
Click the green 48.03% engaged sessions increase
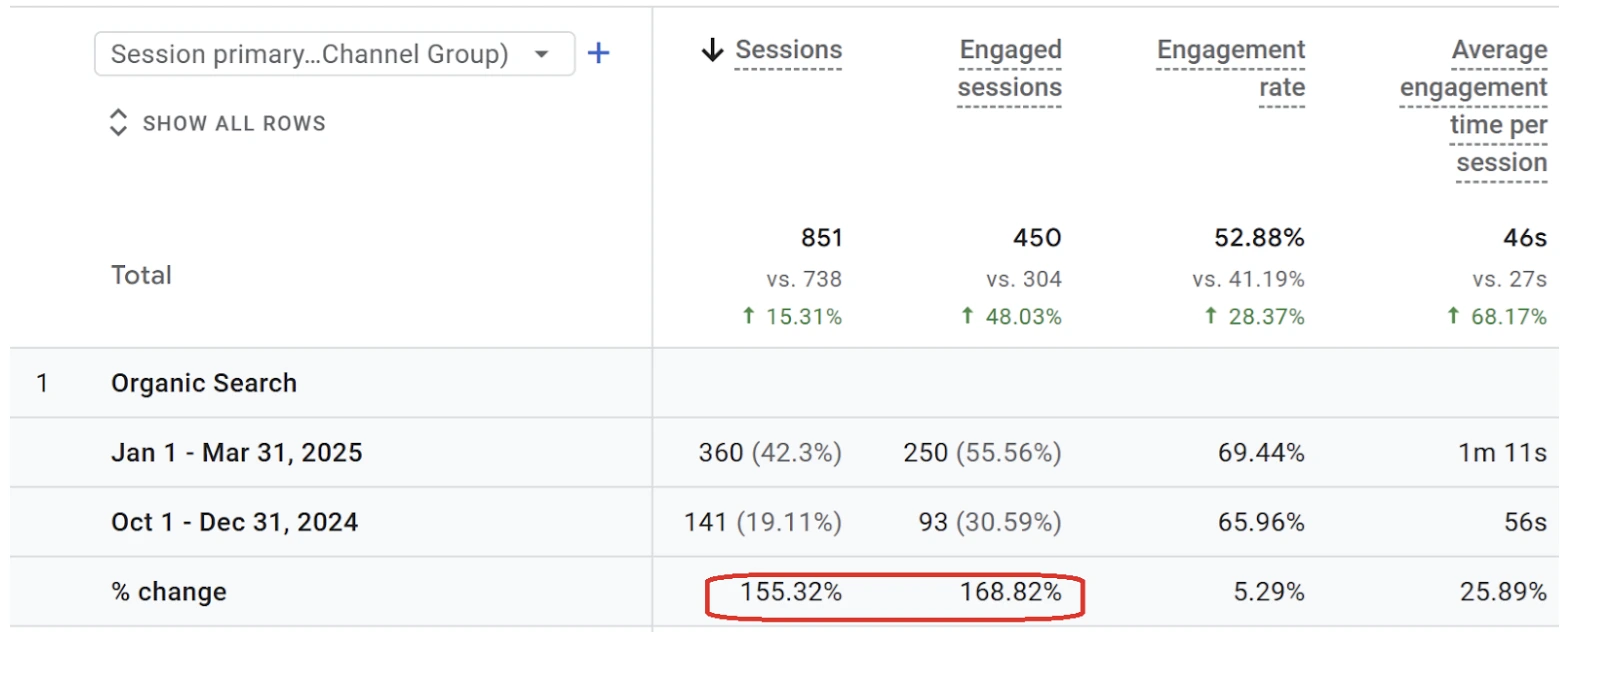(1011, 317)
